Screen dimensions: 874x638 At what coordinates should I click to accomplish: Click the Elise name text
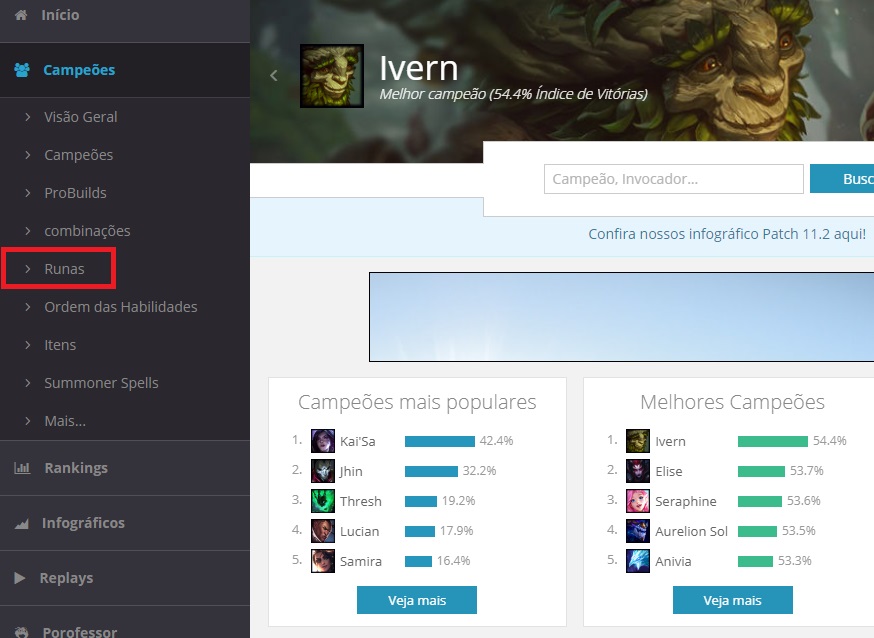669,471
